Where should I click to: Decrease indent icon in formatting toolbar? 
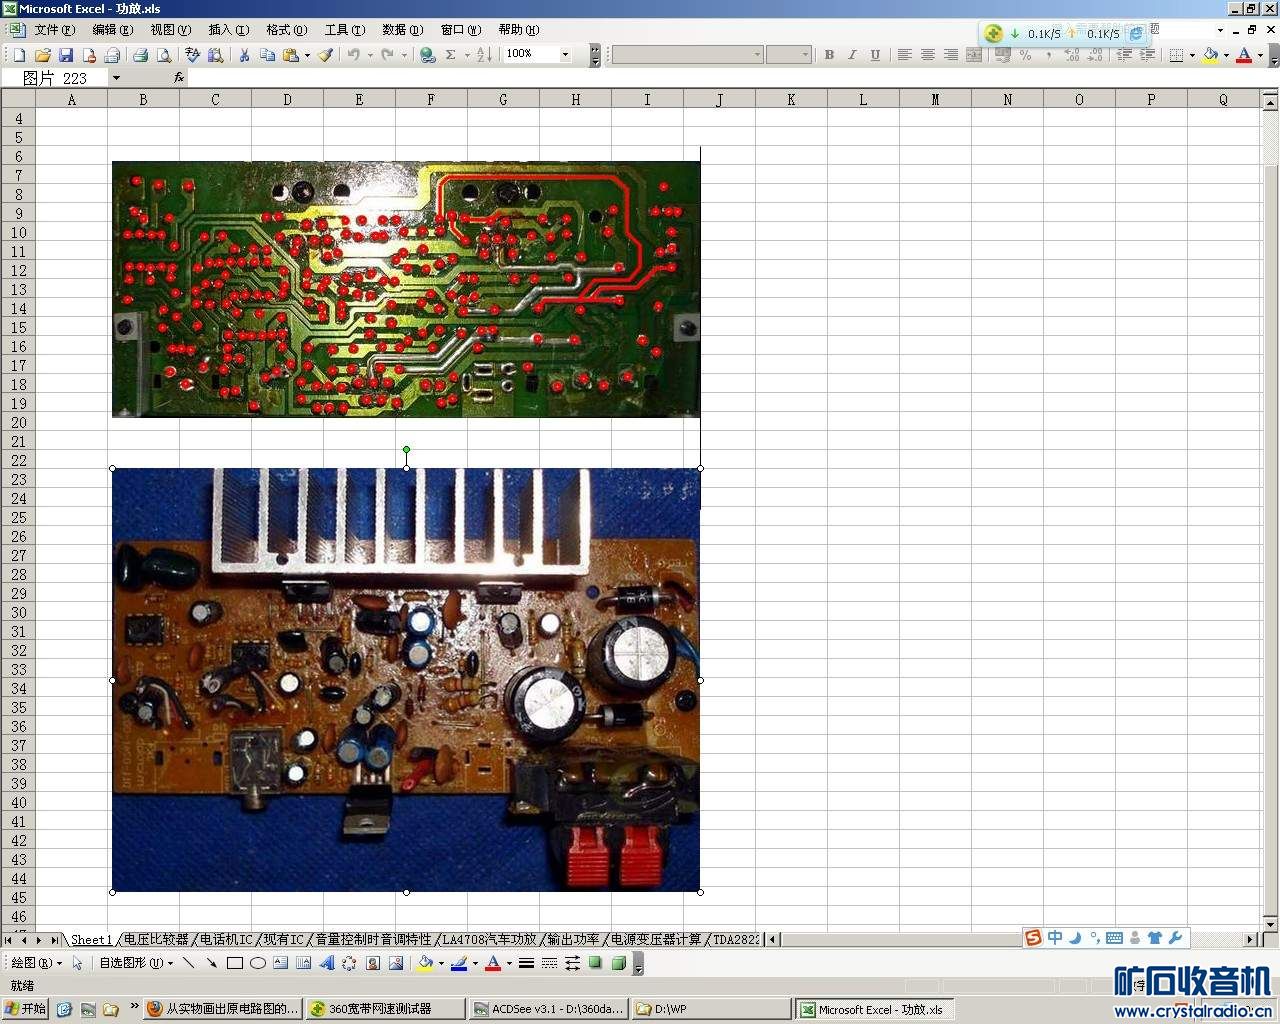(x=1124, y=55)
